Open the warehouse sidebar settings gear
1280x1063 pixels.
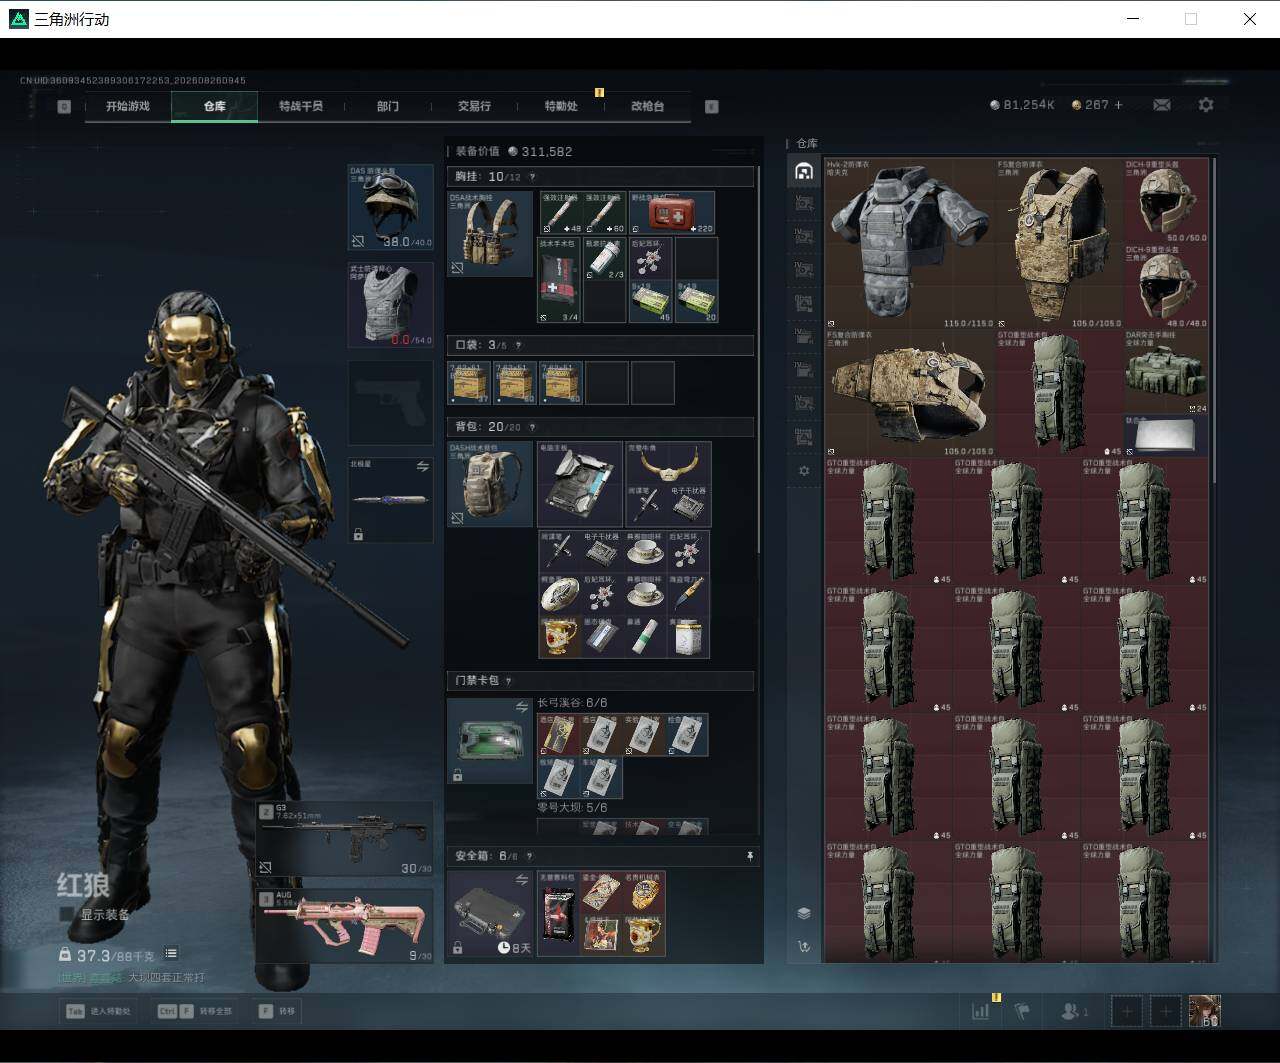(803, 470)
